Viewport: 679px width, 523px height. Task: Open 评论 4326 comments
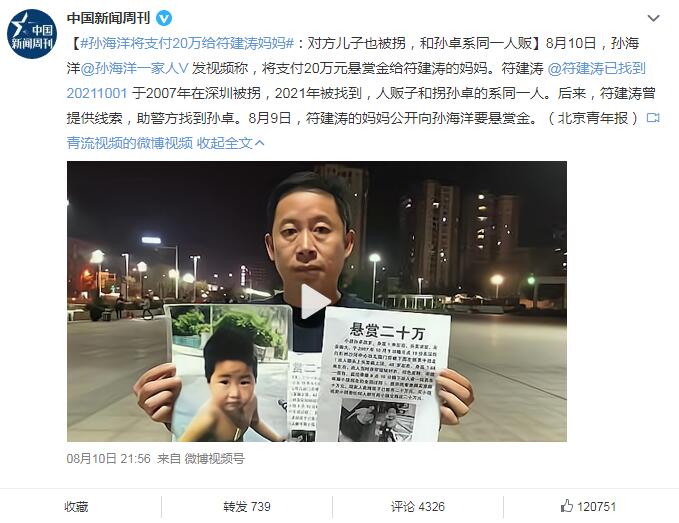tap(417, 507)
